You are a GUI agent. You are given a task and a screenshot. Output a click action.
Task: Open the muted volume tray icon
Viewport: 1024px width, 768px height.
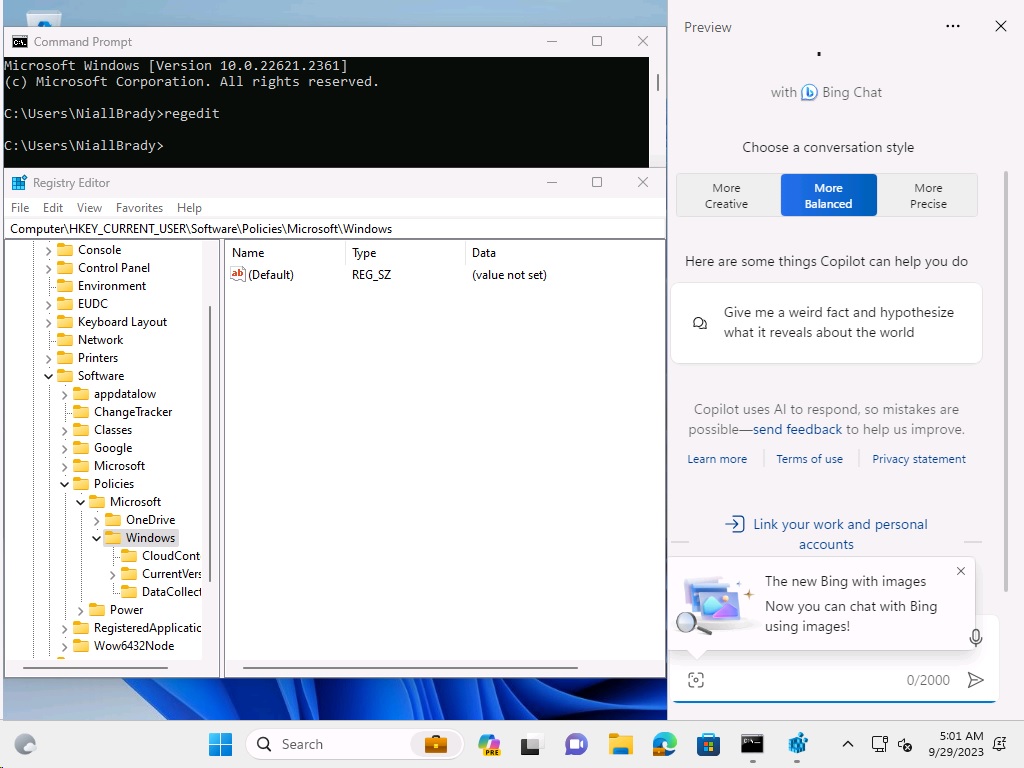(905, 744)
